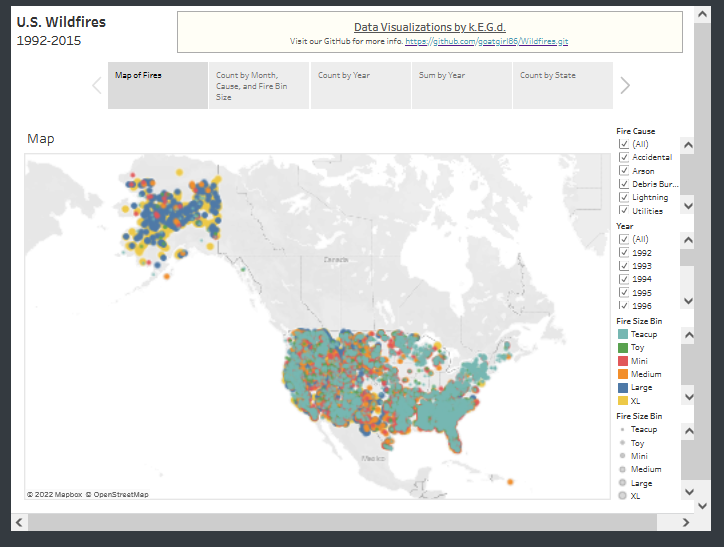Select XL yellow color swatch
Screen dimensions: 724x547
(x=622, y=401)
